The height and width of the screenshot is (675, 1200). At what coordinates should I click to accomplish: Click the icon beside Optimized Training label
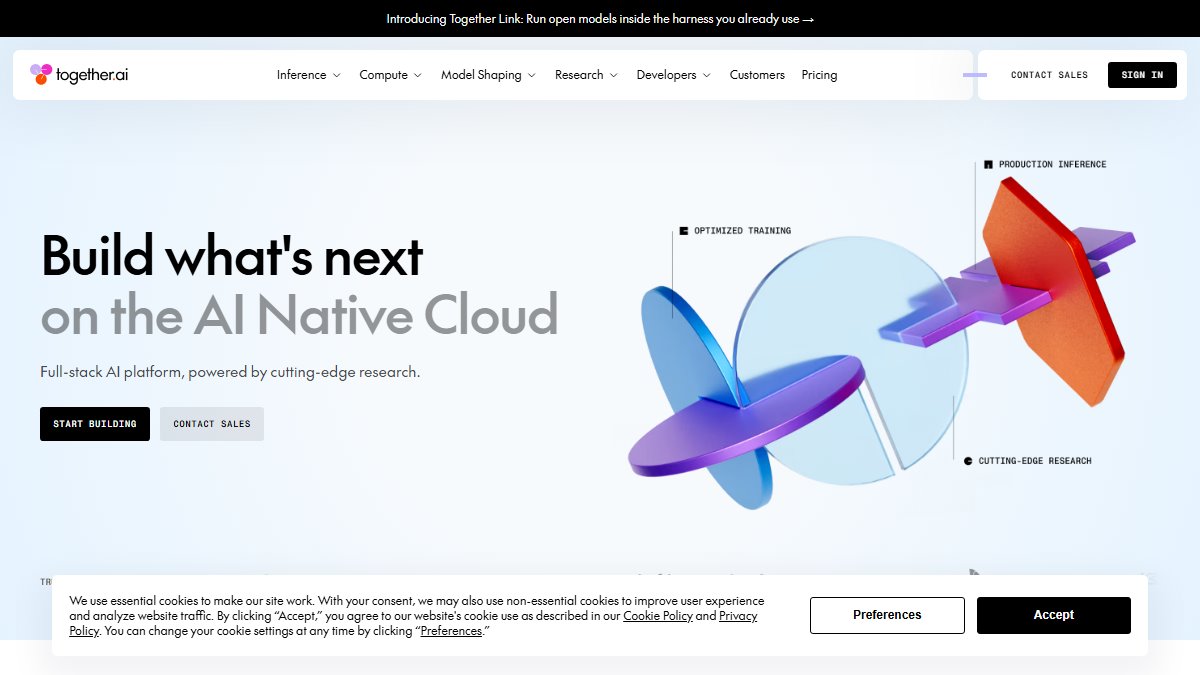point(684,231)
